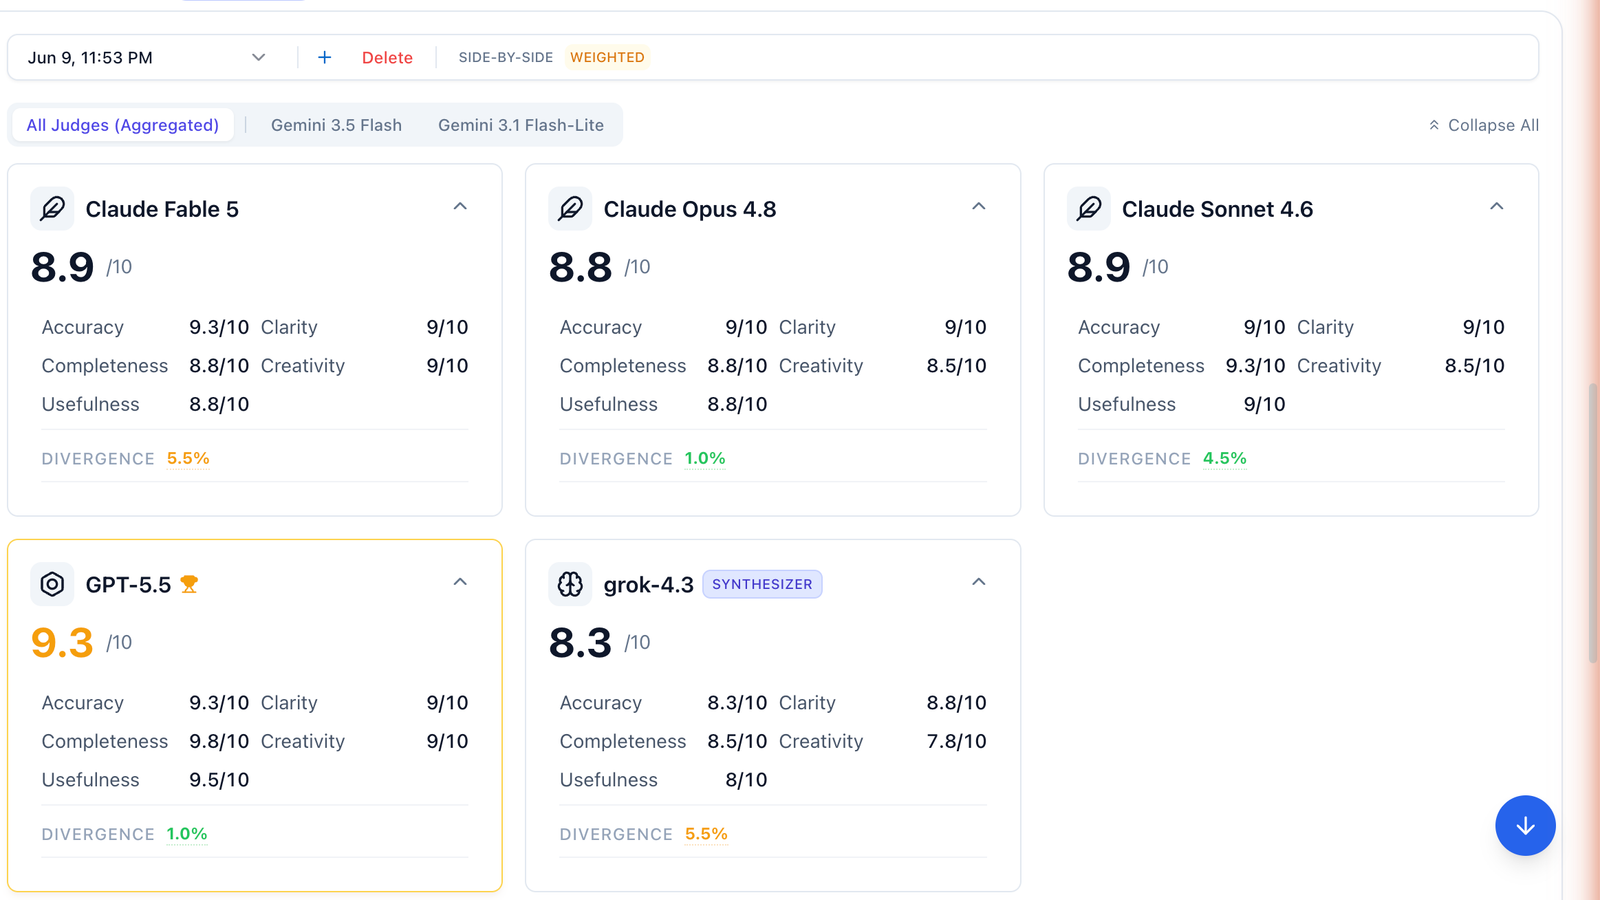Viewport: 1600px width, 900px height.
Task: Collapse the GPT-5.5 card
Action: 460,582
